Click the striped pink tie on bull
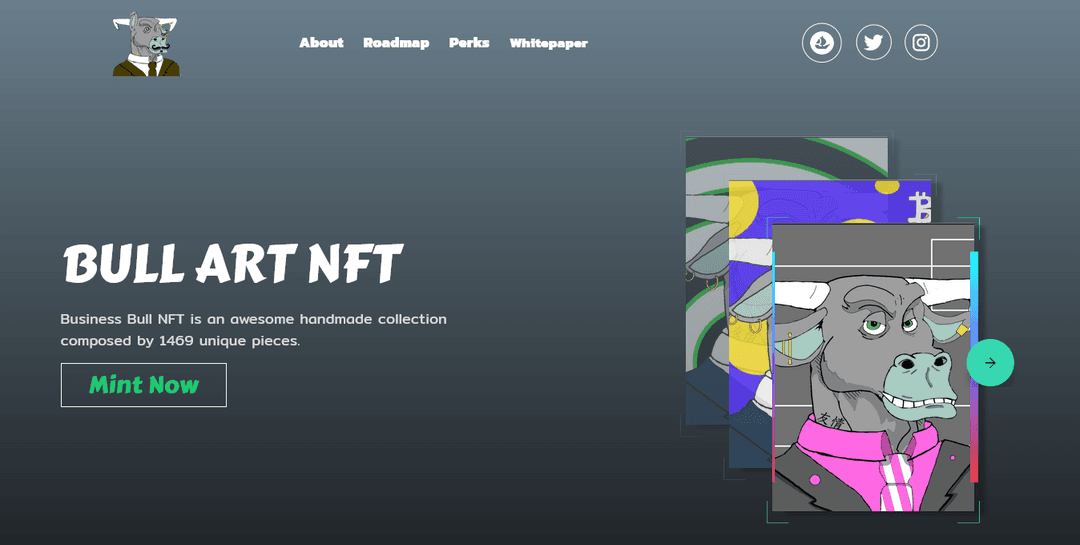Image resolution: width=1080 pixels, height=545 pixels. click(x=896, y=482)
